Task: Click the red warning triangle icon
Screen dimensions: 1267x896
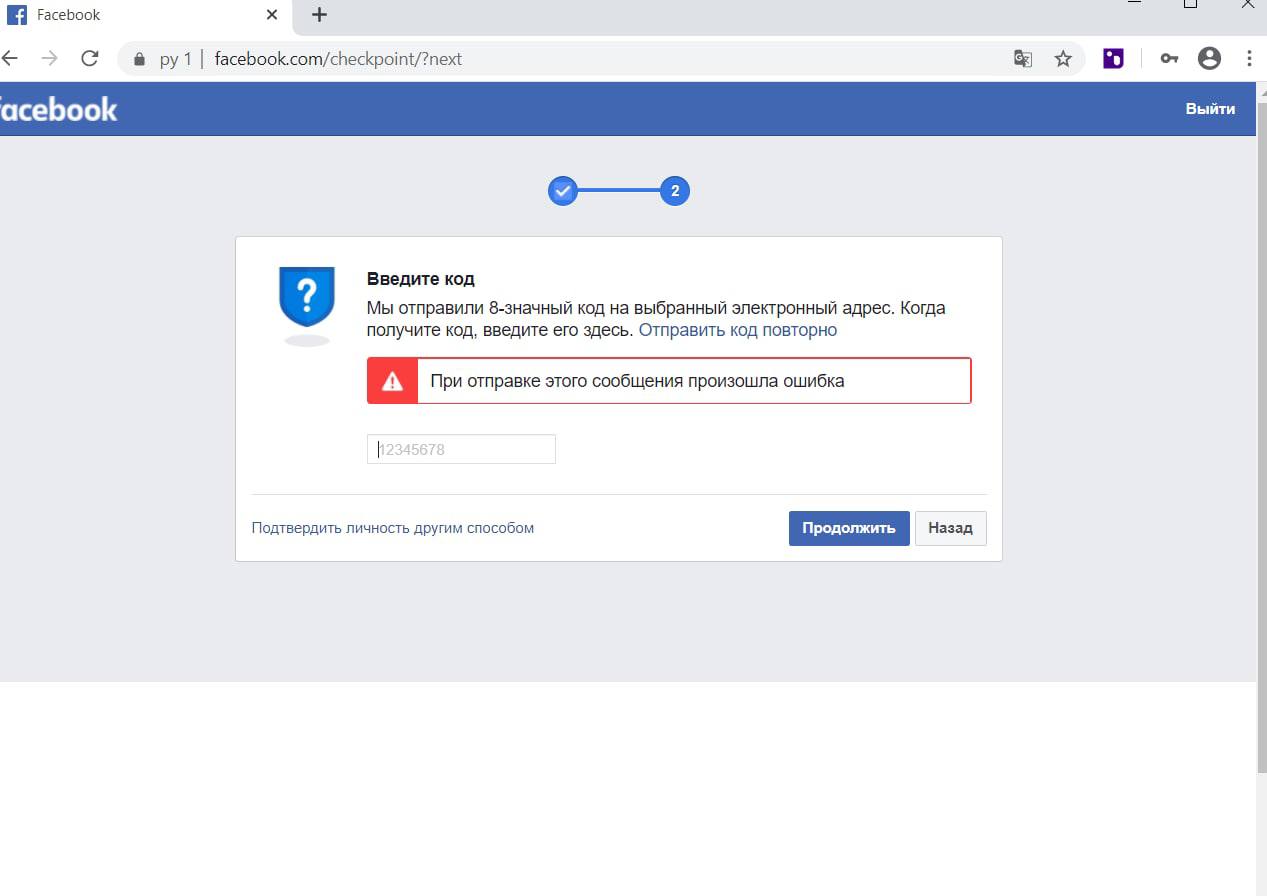Action: click(392, 381)
